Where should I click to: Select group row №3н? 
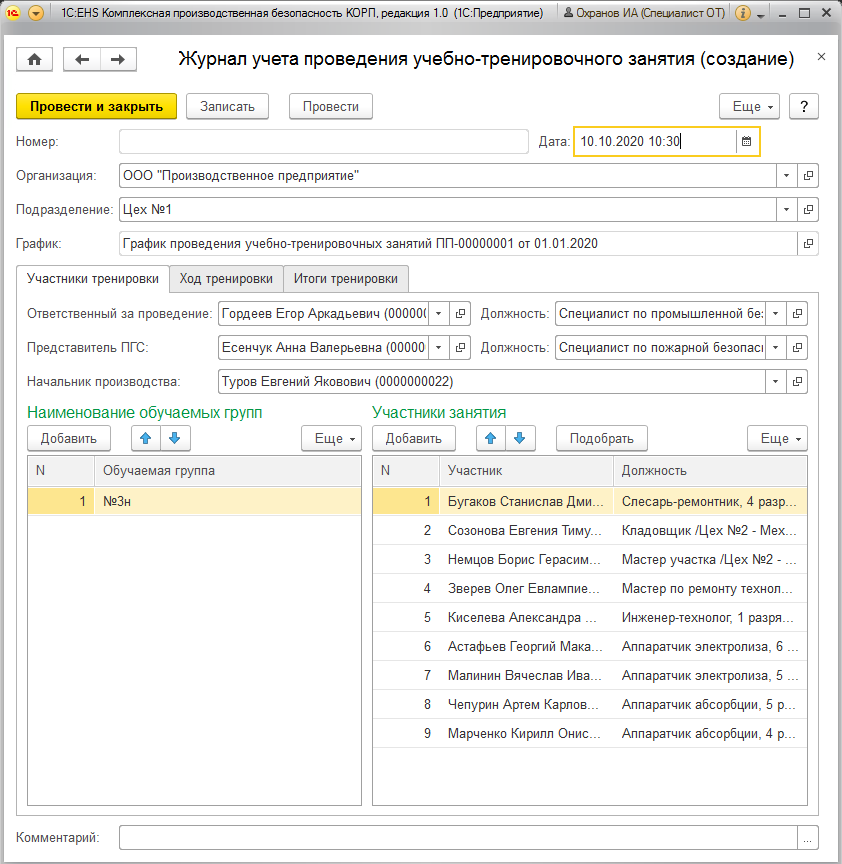(x=195, y=501)
